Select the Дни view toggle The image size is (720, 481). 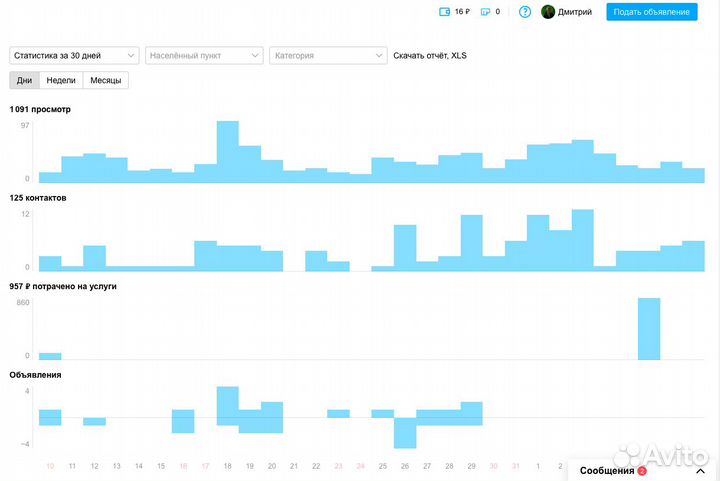(x=25, y=81)
